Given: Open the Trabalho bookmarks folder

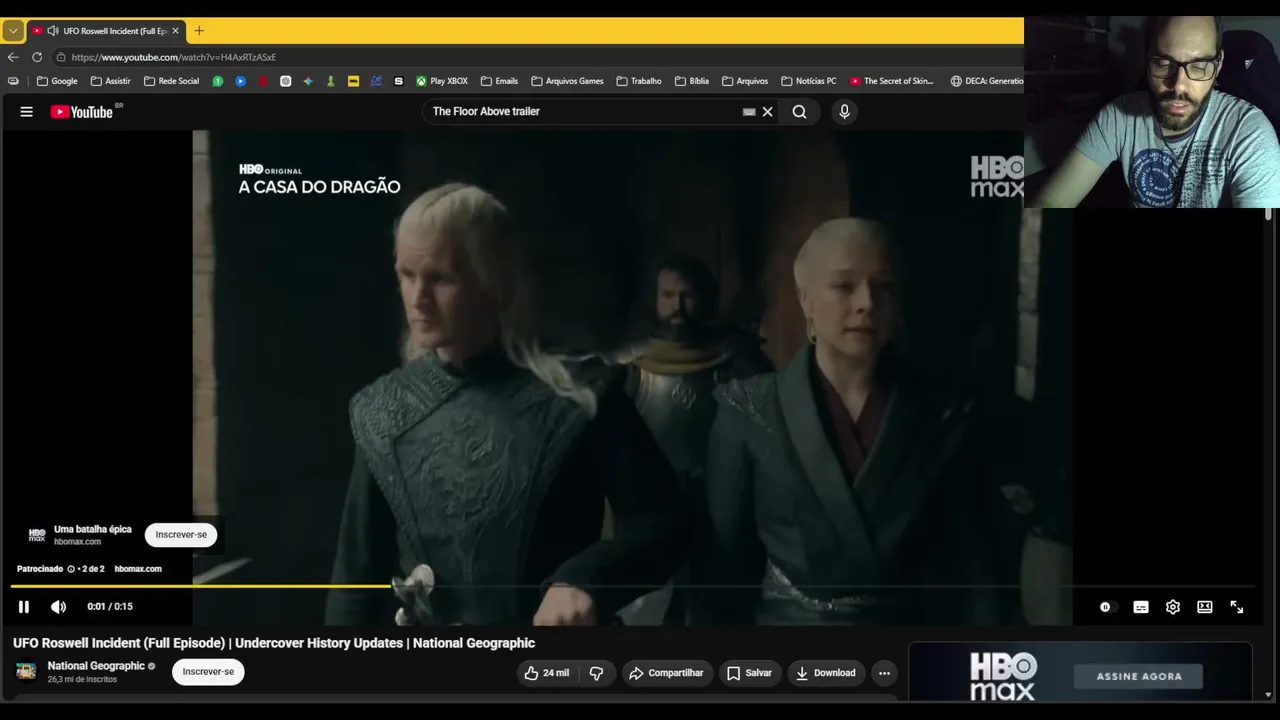Looking at the screenshot, I should pyautogui.click(x=639, y=81).
